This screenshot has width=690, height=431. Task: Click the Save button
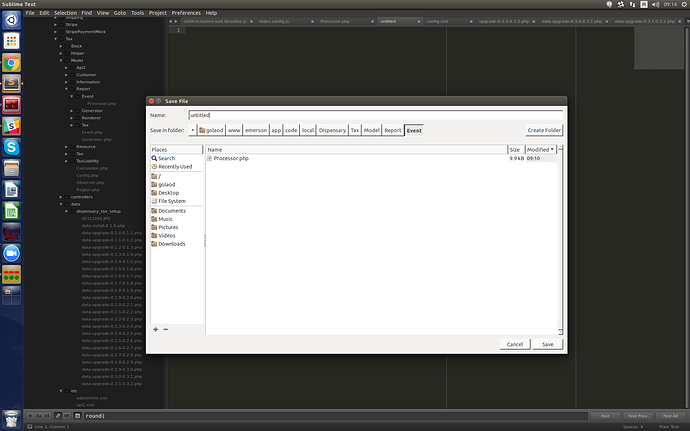(x=547, y=344)
